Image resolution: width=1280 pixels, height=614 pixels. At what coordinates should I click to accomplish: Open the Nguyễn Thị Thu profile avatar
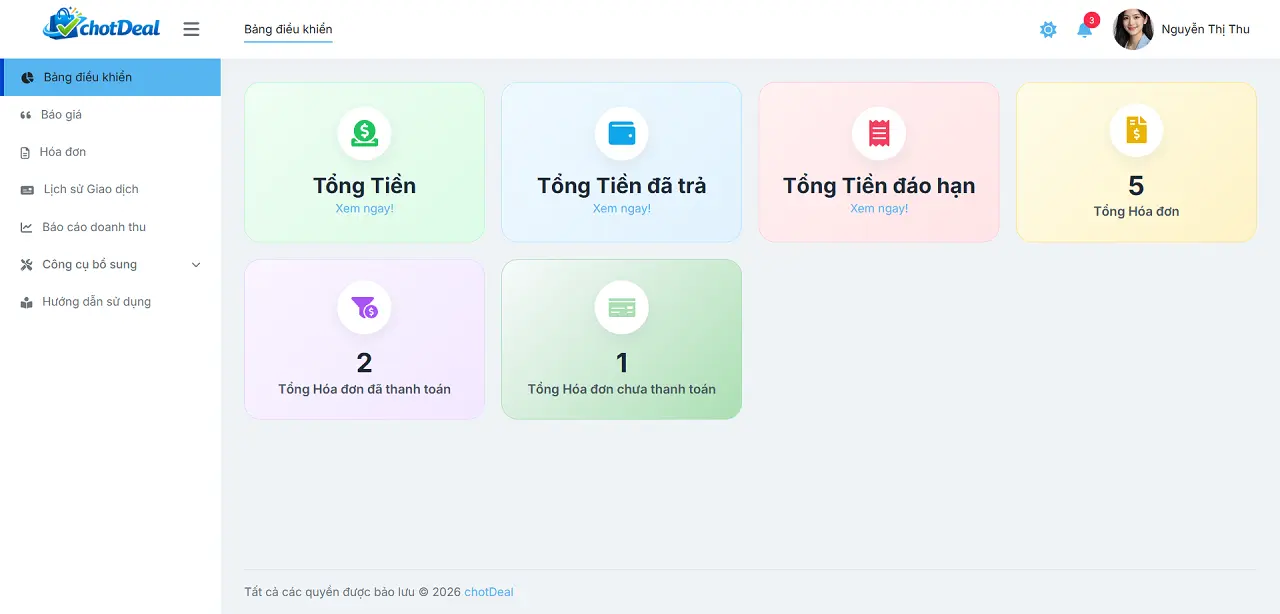[1132, 29]
